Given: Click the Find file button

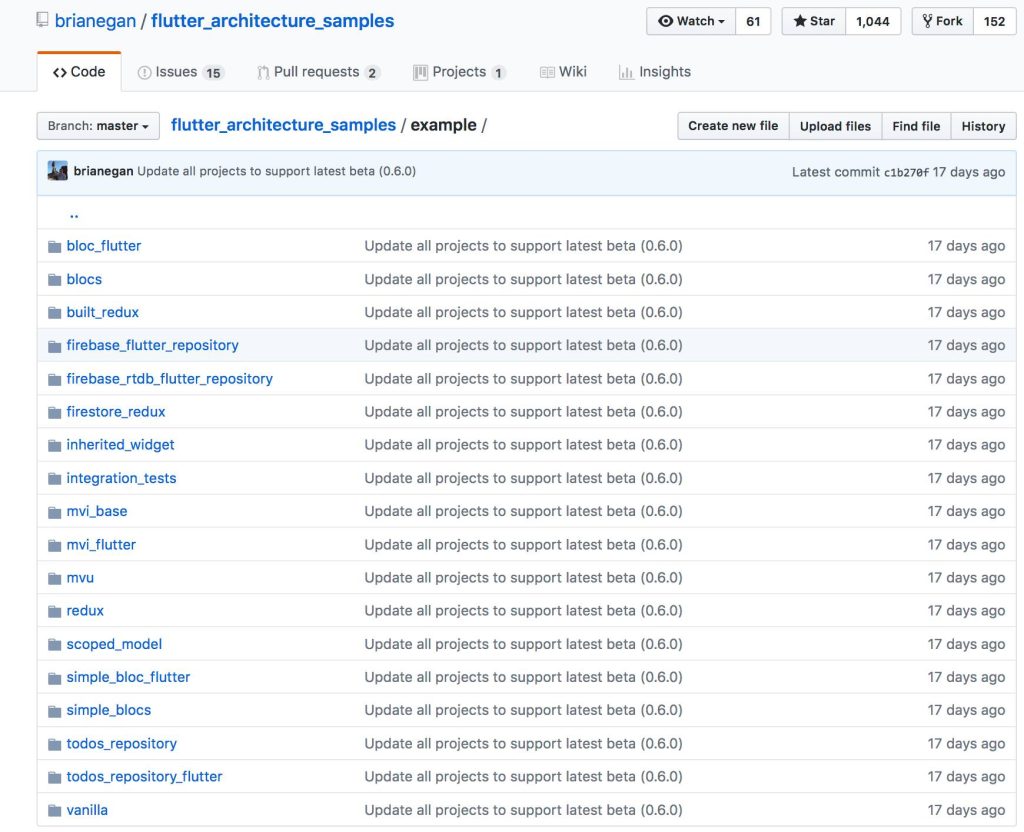Looking at the screenshot, I should [x=916, y=126].
